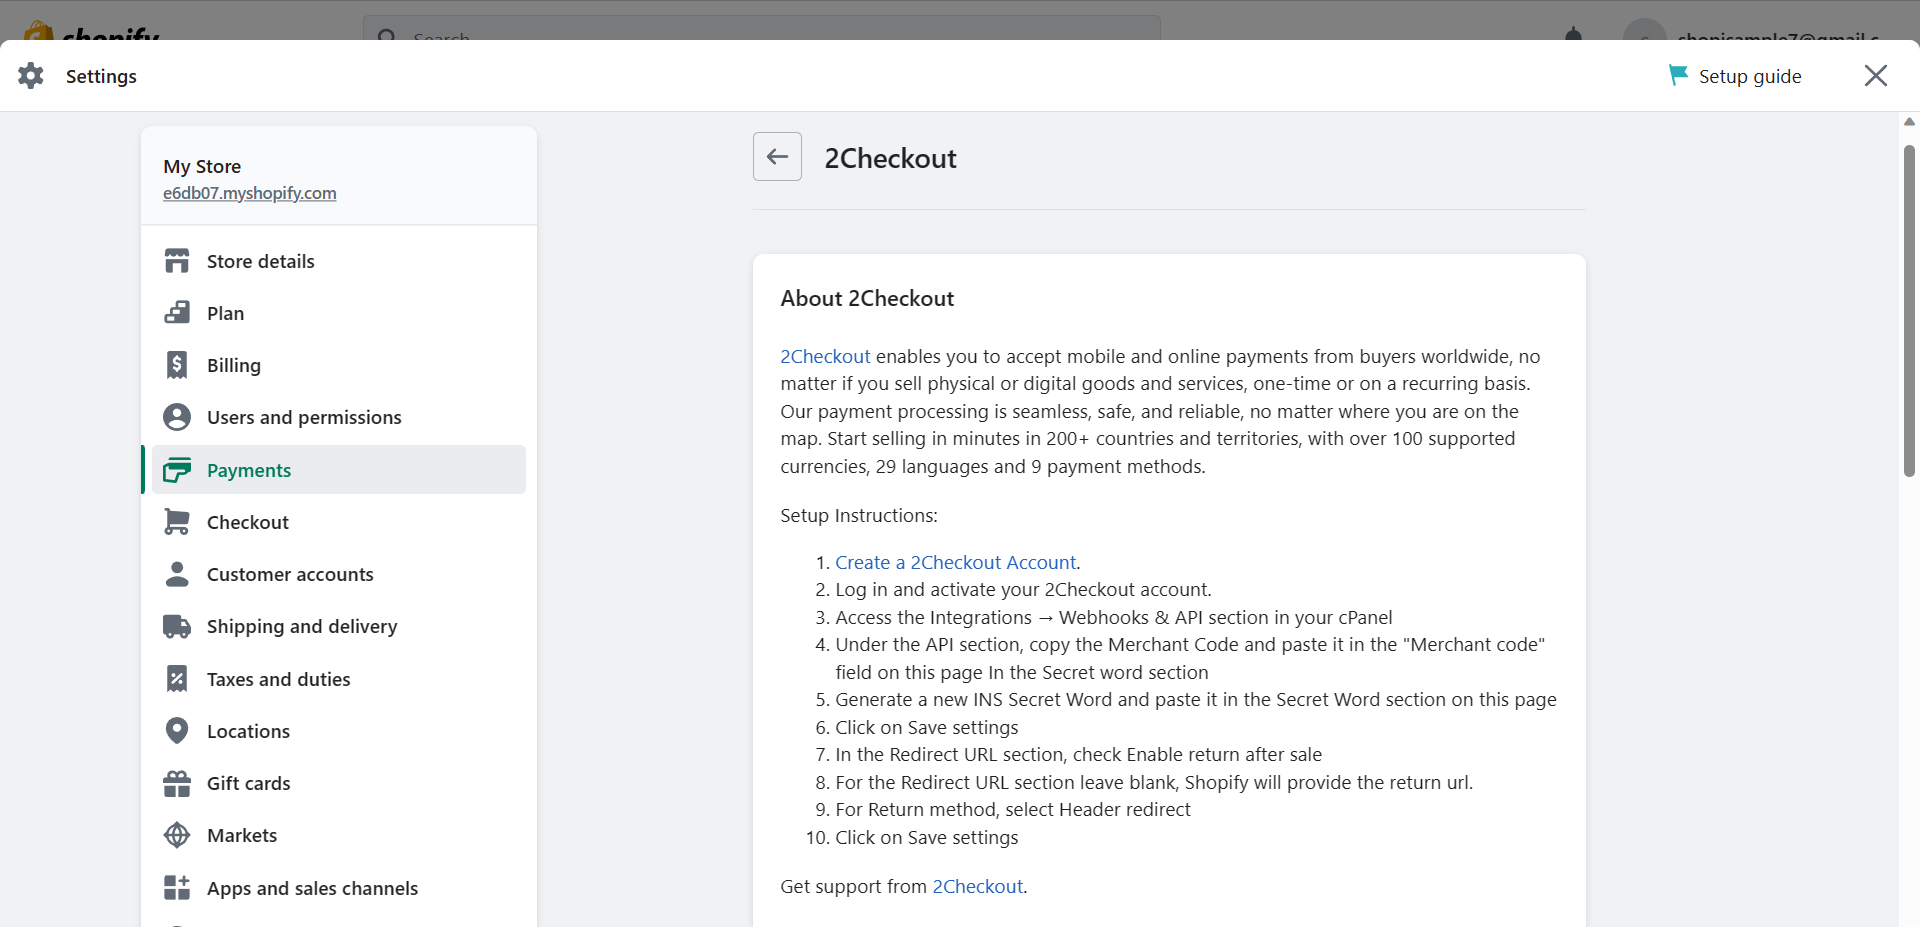Click the 2Checkout link in the description
Screen dimensions: 1920x927
825,356
